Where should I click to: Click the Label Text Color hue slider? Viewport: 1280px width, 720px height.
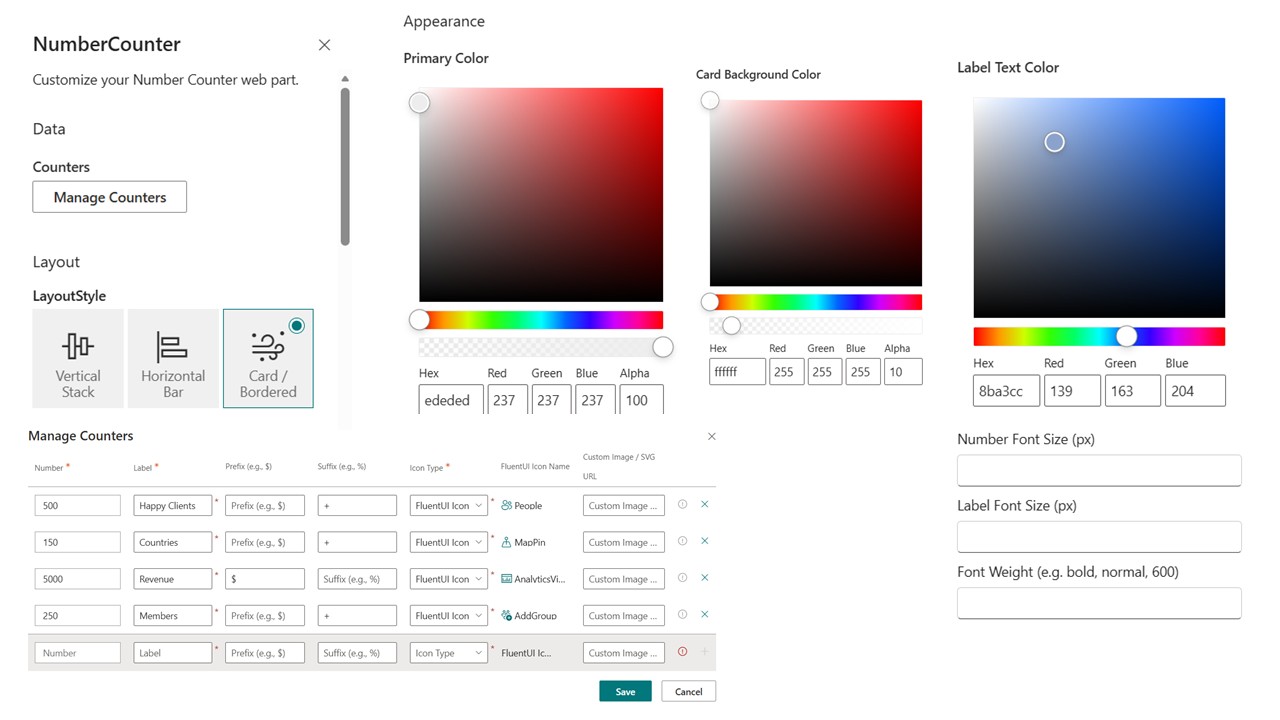click(1098, 337)
